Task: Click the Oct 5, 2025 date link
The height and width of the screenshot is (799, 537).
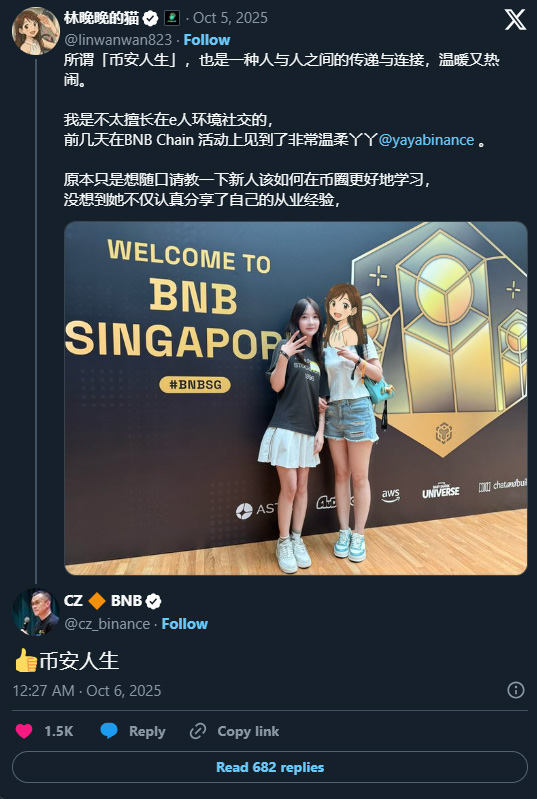Action: pos(230,18)
